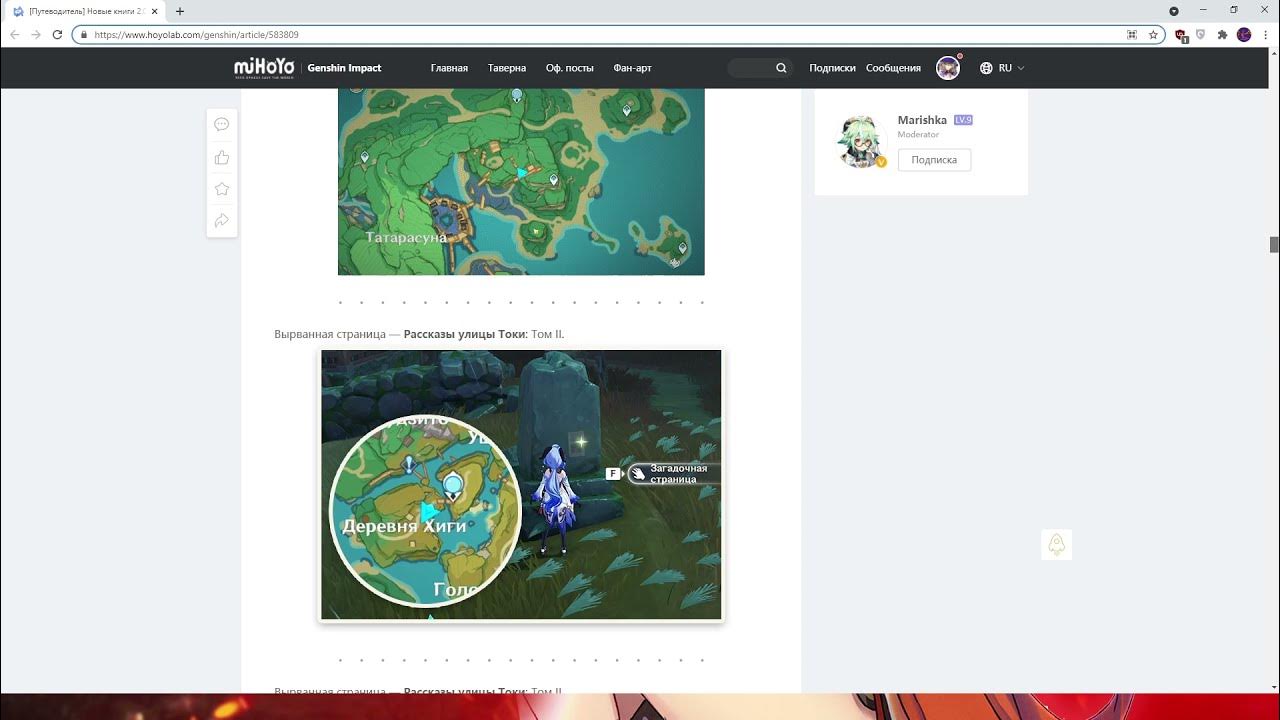Screen dimensions: 1280x720
Task: Click the page vertical scrollbar thumb
Action: 1274,245
